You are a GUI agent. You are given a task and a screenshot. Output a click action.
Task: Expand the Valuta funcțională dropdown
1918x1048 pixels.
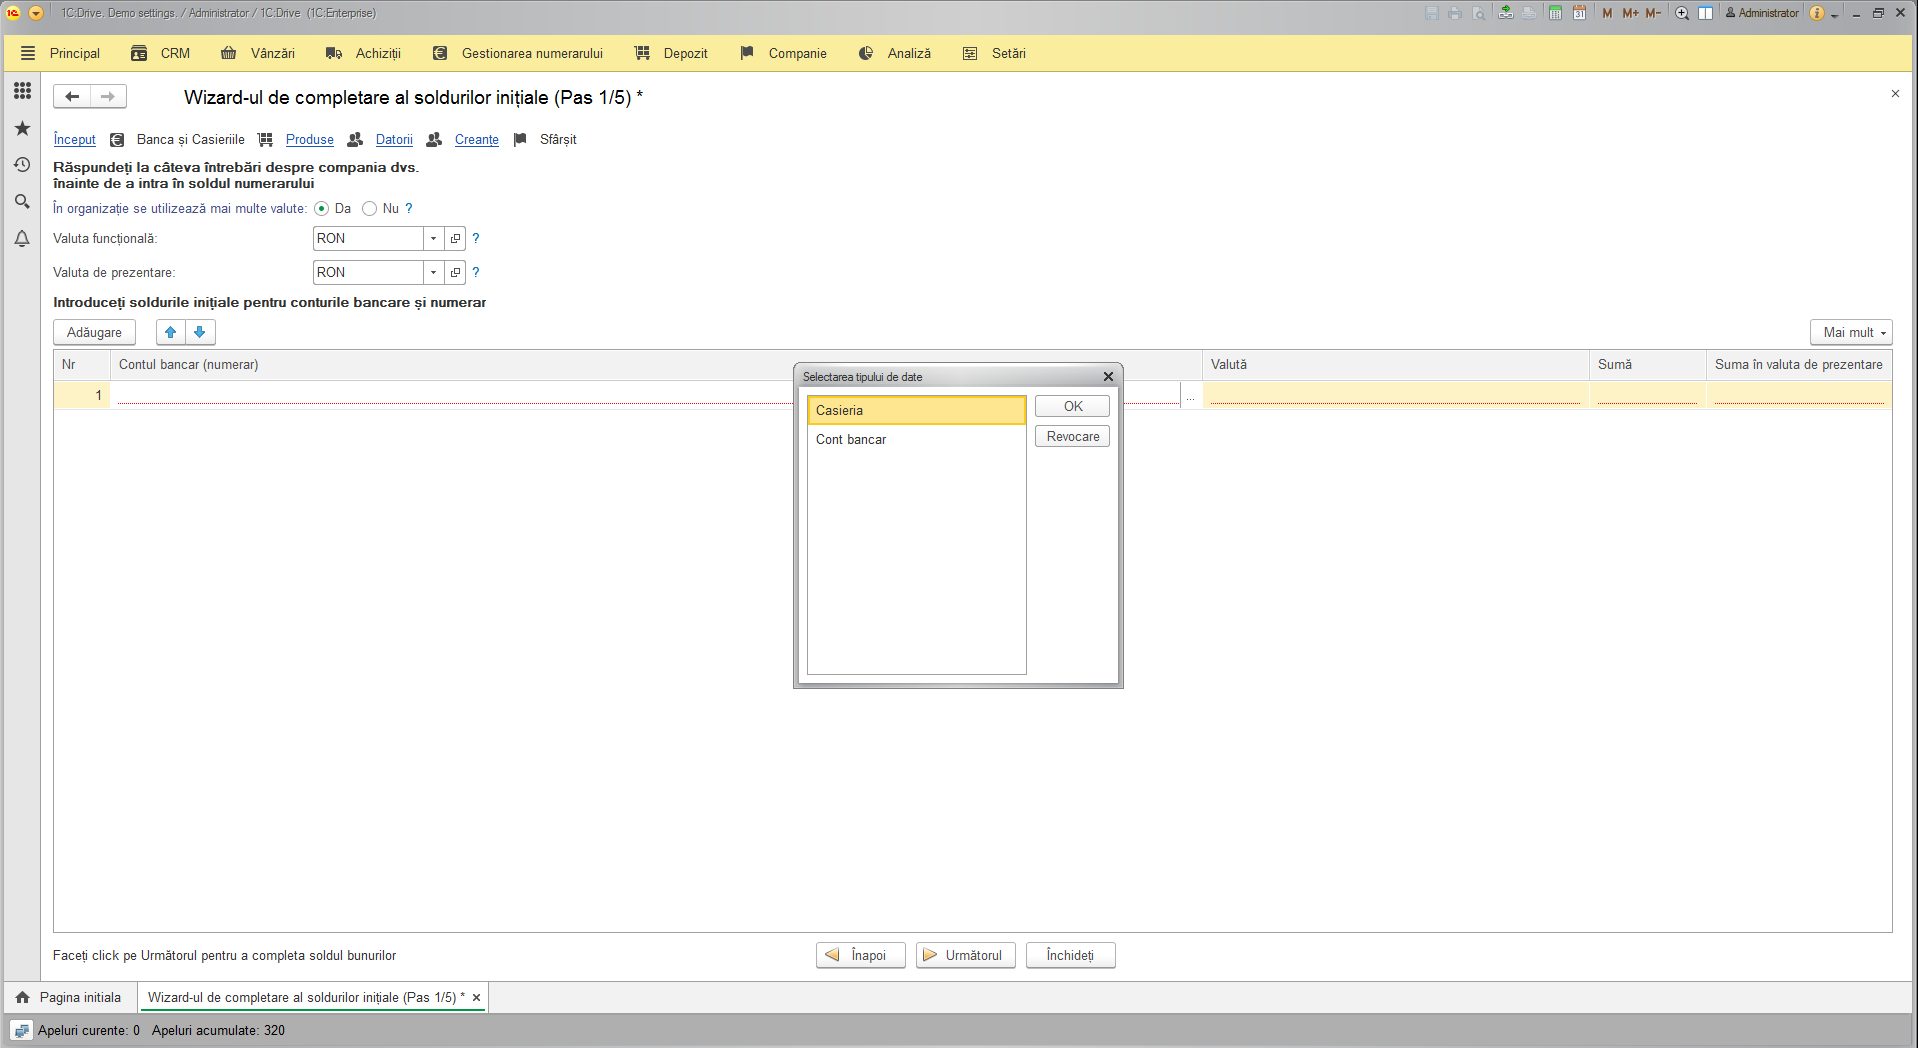pos(433,239)
